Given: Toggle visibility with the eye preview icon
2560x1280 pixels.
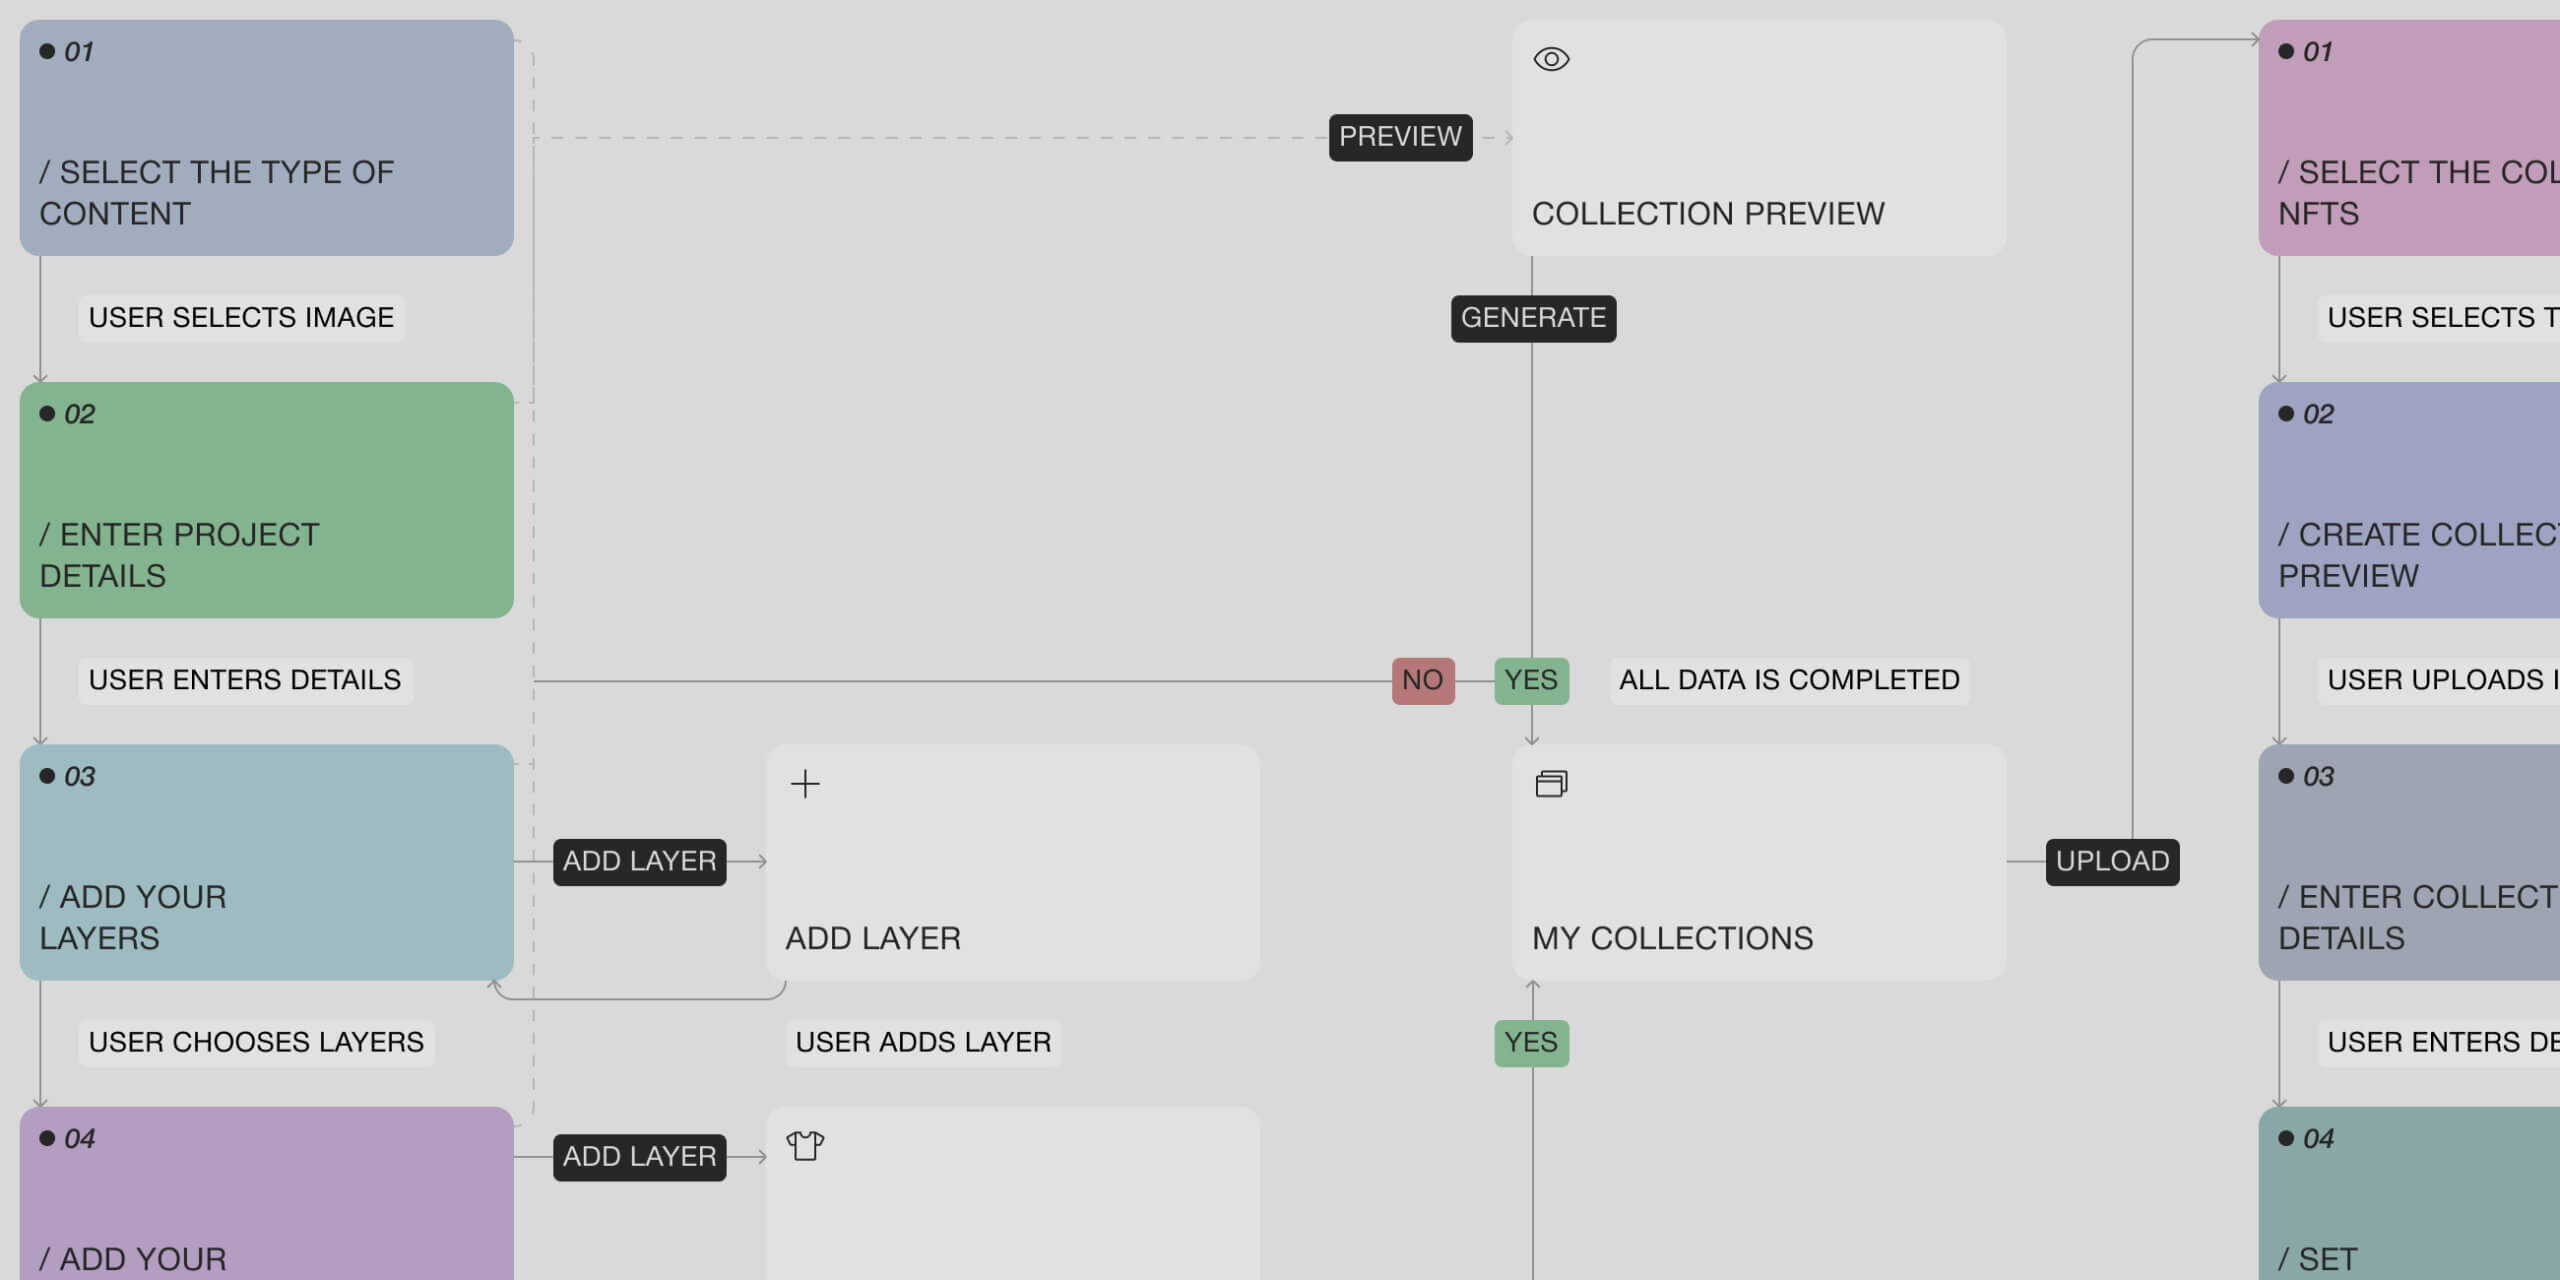Looking at the screenshot, I should click(1549, 57).
